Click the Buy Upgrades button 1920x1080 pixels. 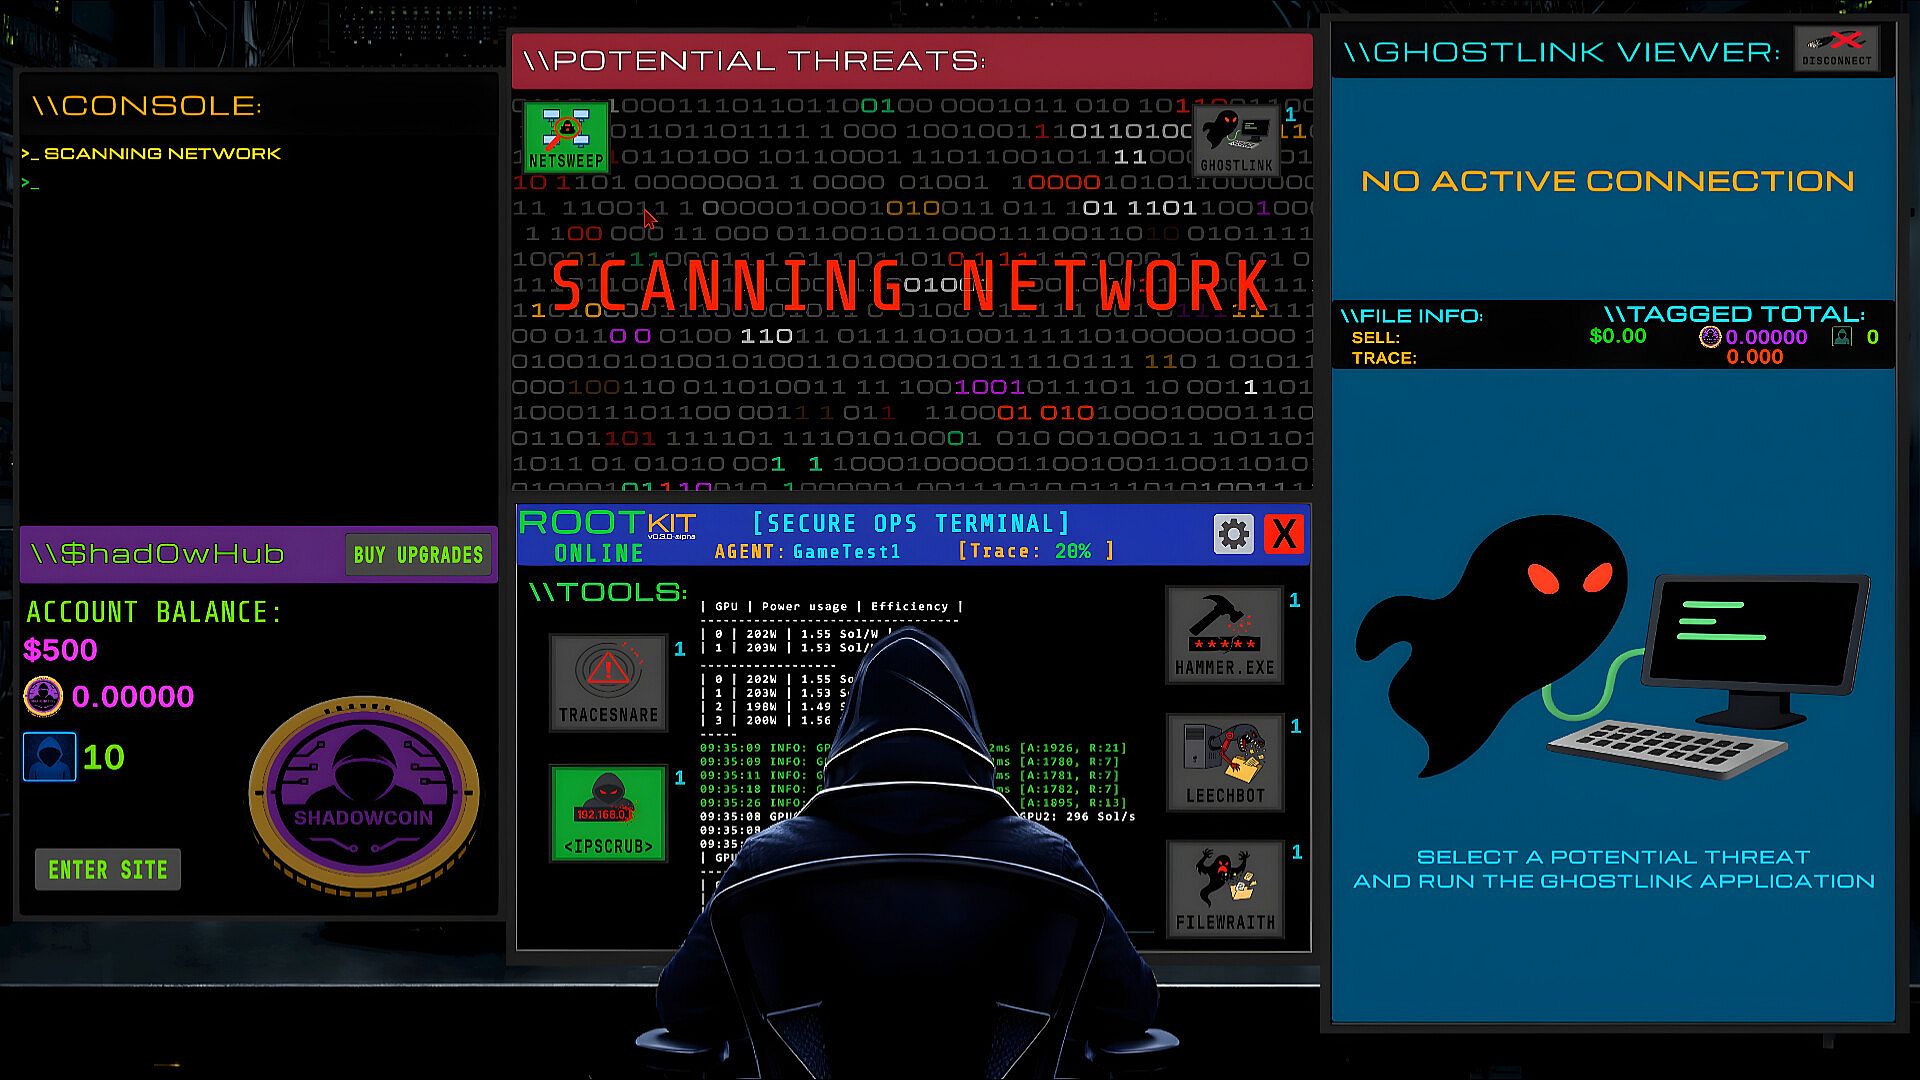click(x=418, y=555)
